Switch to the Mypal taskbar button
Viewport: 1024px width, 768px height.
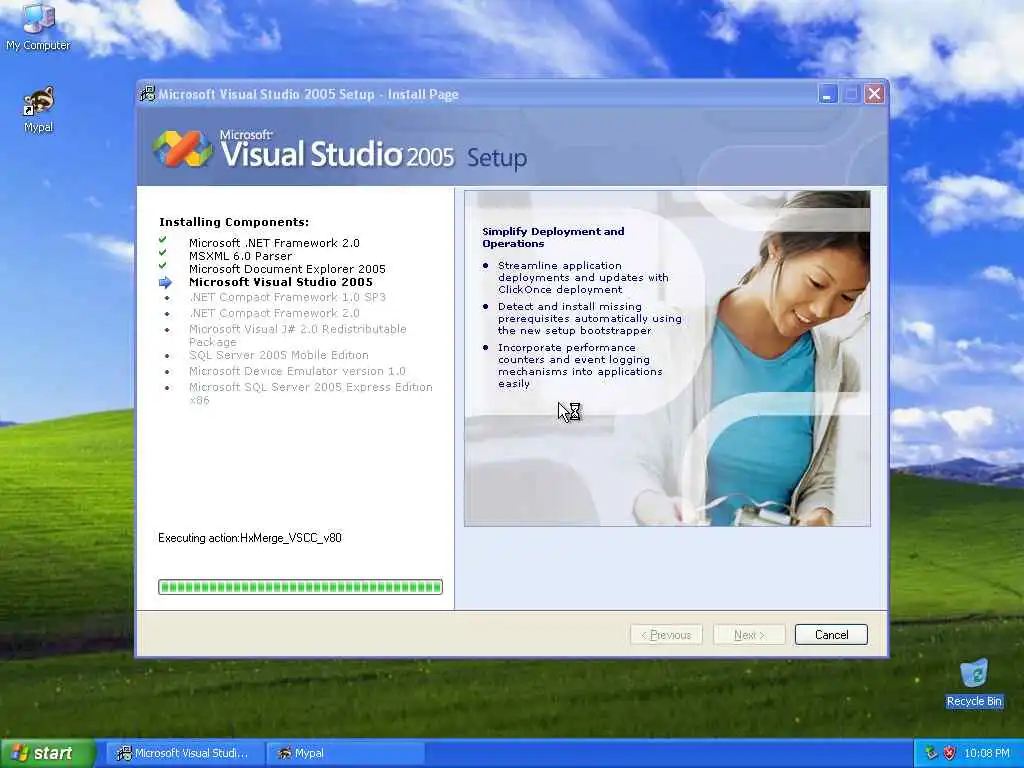345,753
